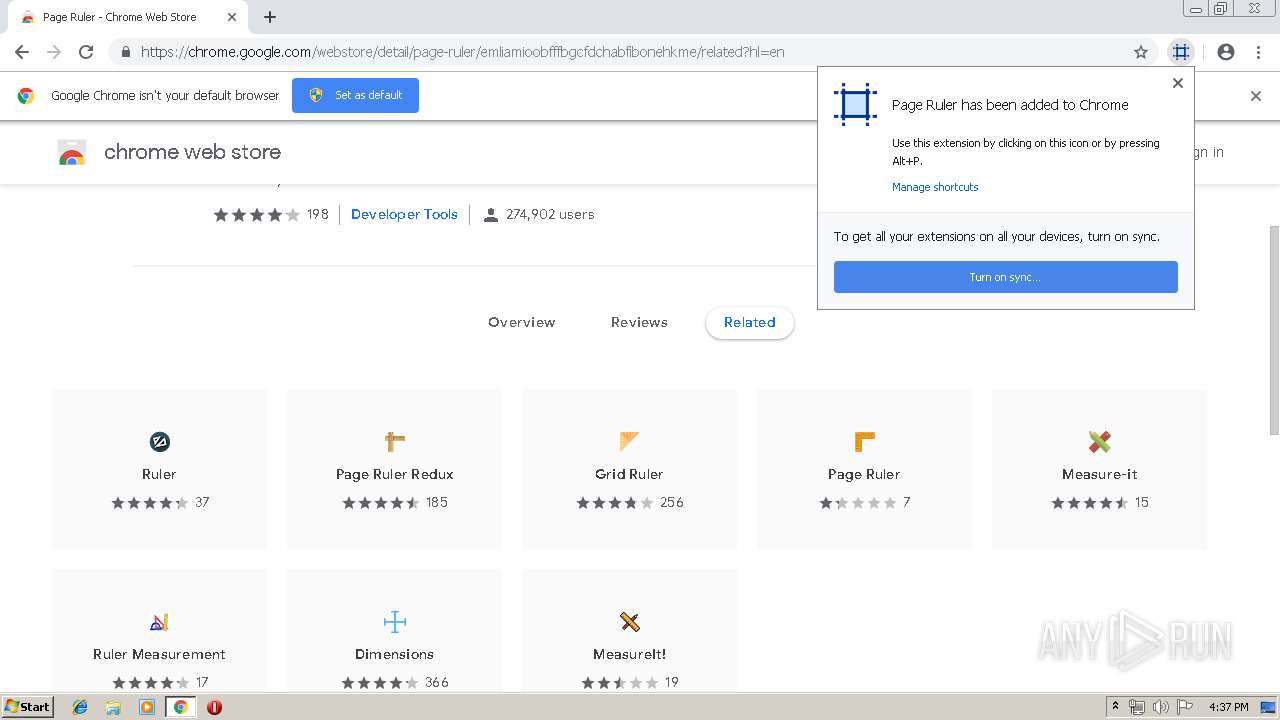View site security padlock info
Screen dimensions: 1280x720
point(126,52)
